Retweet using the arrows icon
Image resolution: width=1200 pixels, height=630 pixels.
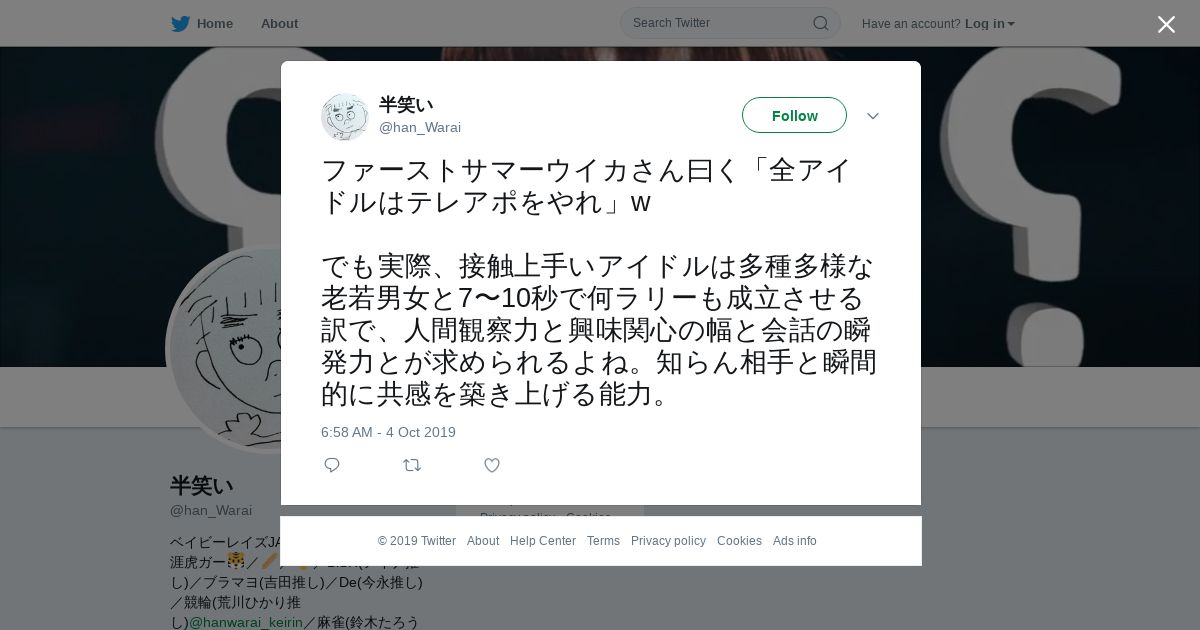(x=412, y=465)
